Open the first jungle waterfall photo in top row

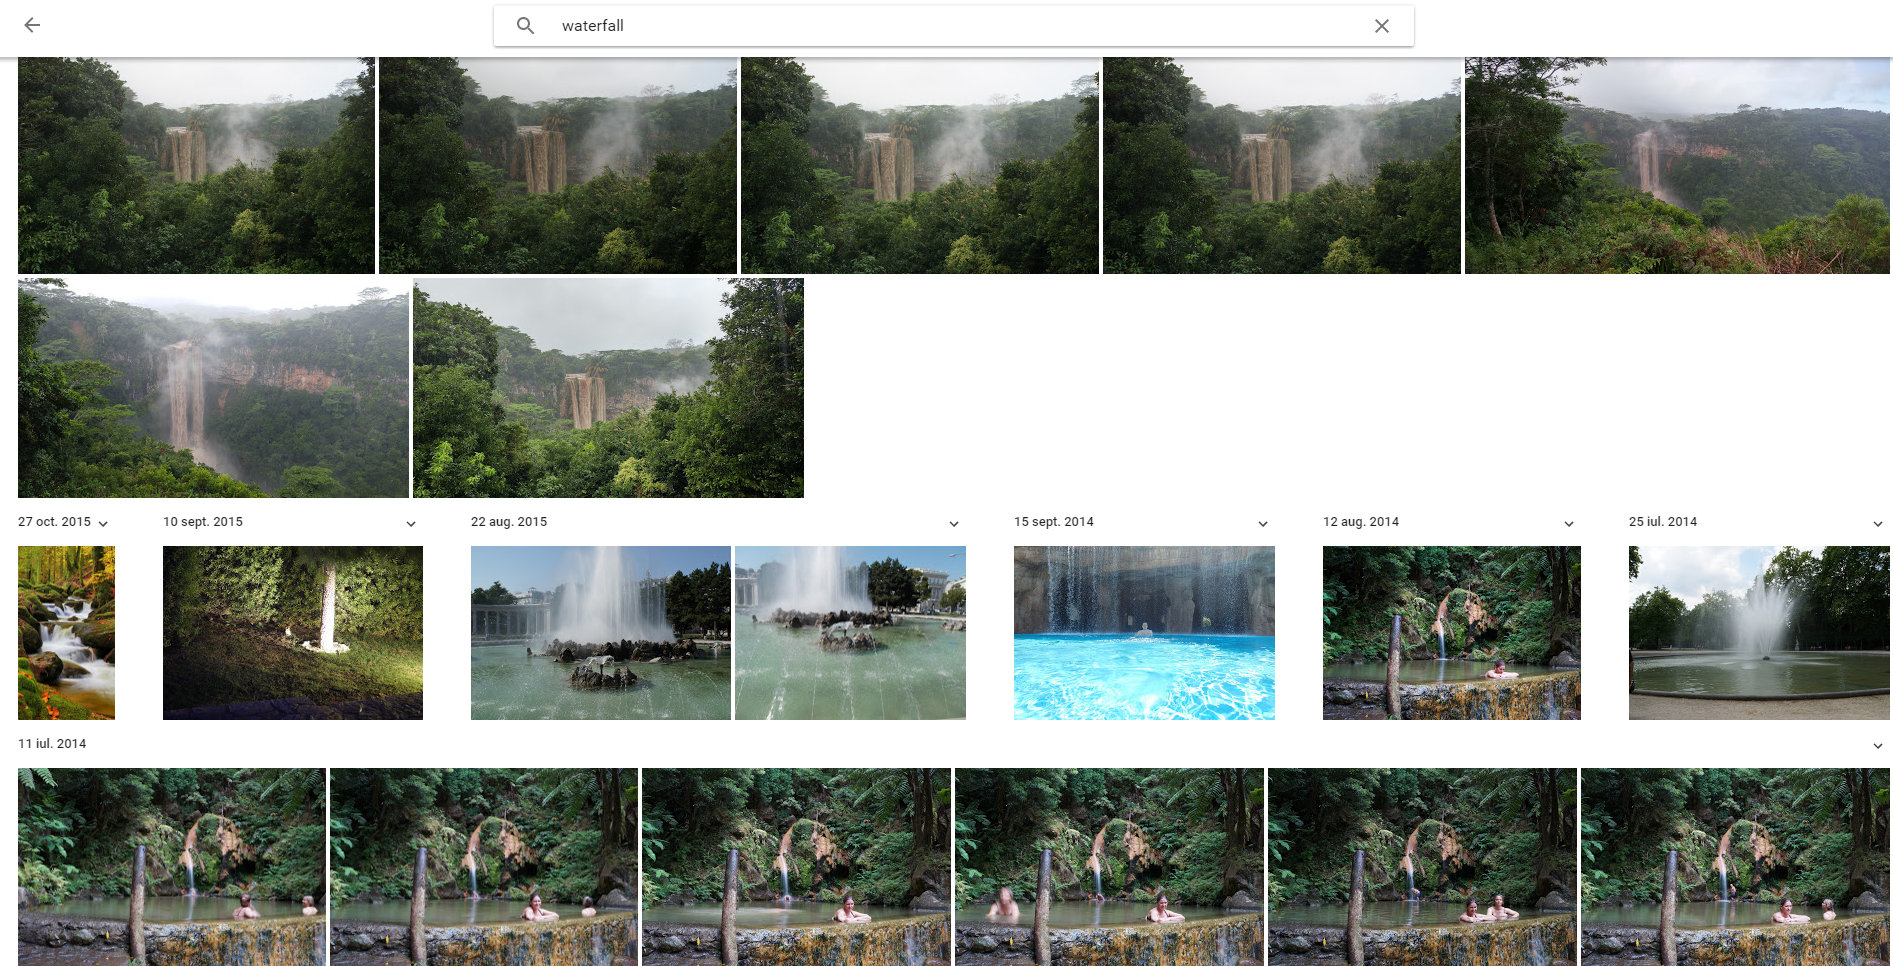click(196, 165)
